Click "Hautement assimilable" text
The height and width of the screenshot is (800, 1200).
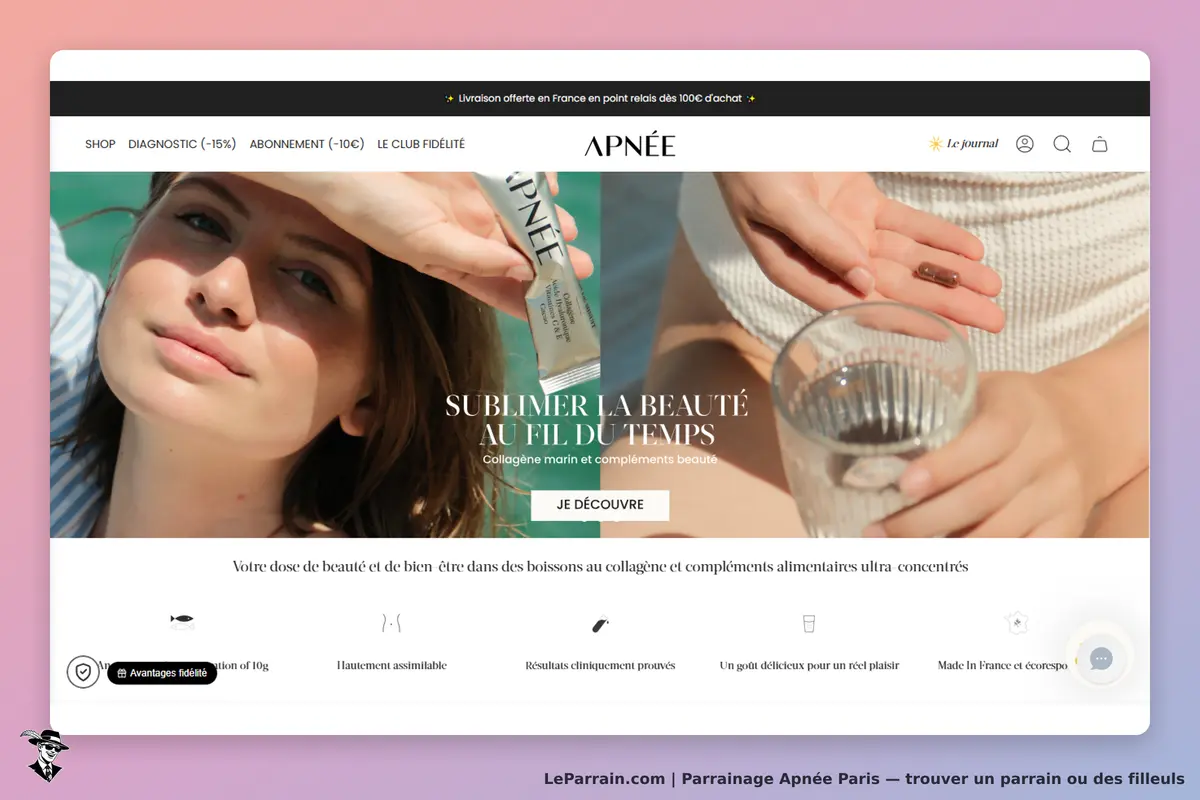[x=392, y=665]
